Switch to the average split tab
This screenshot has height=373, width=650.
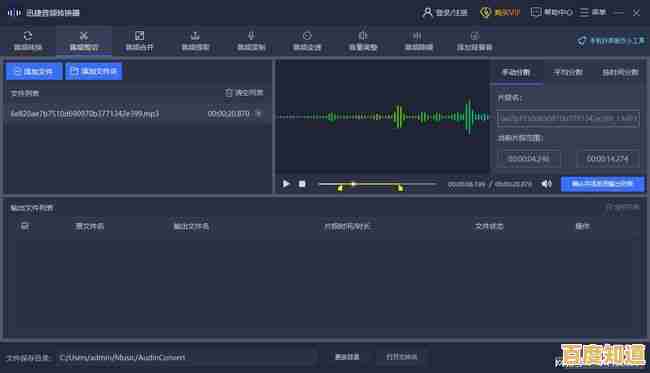(x=568, y=73)
